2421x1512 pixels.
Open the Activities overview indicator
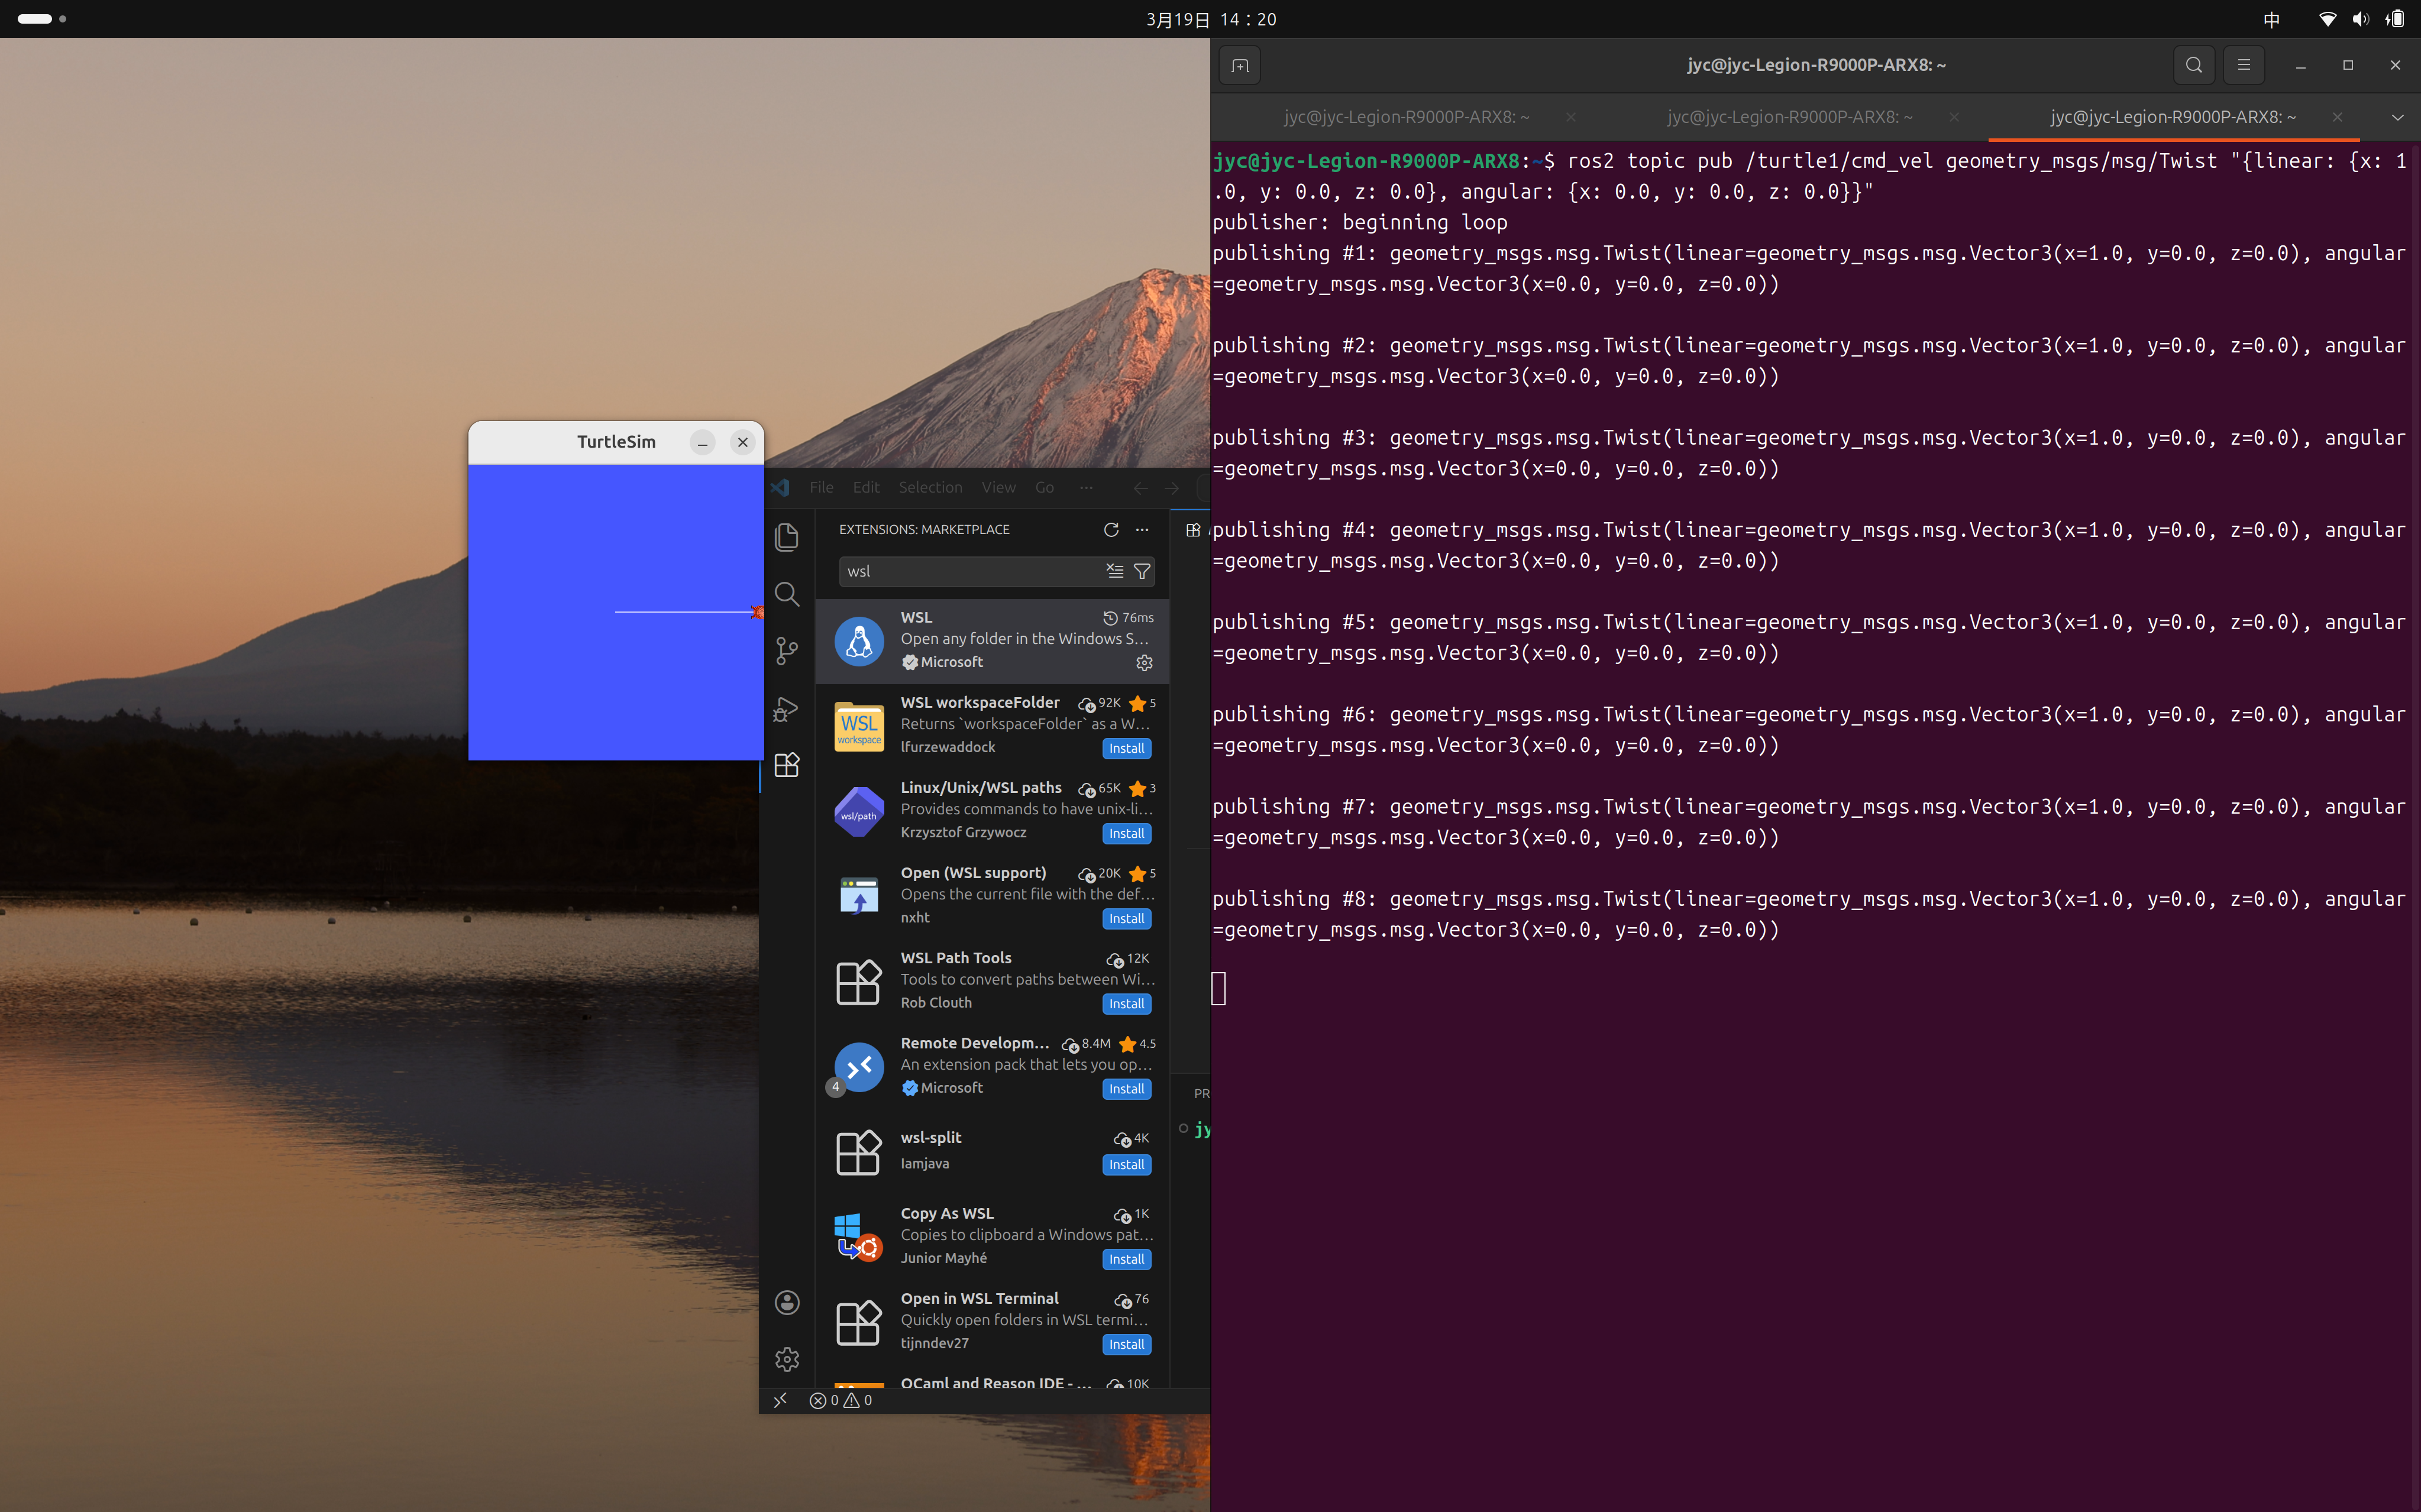tap(42, 19)
